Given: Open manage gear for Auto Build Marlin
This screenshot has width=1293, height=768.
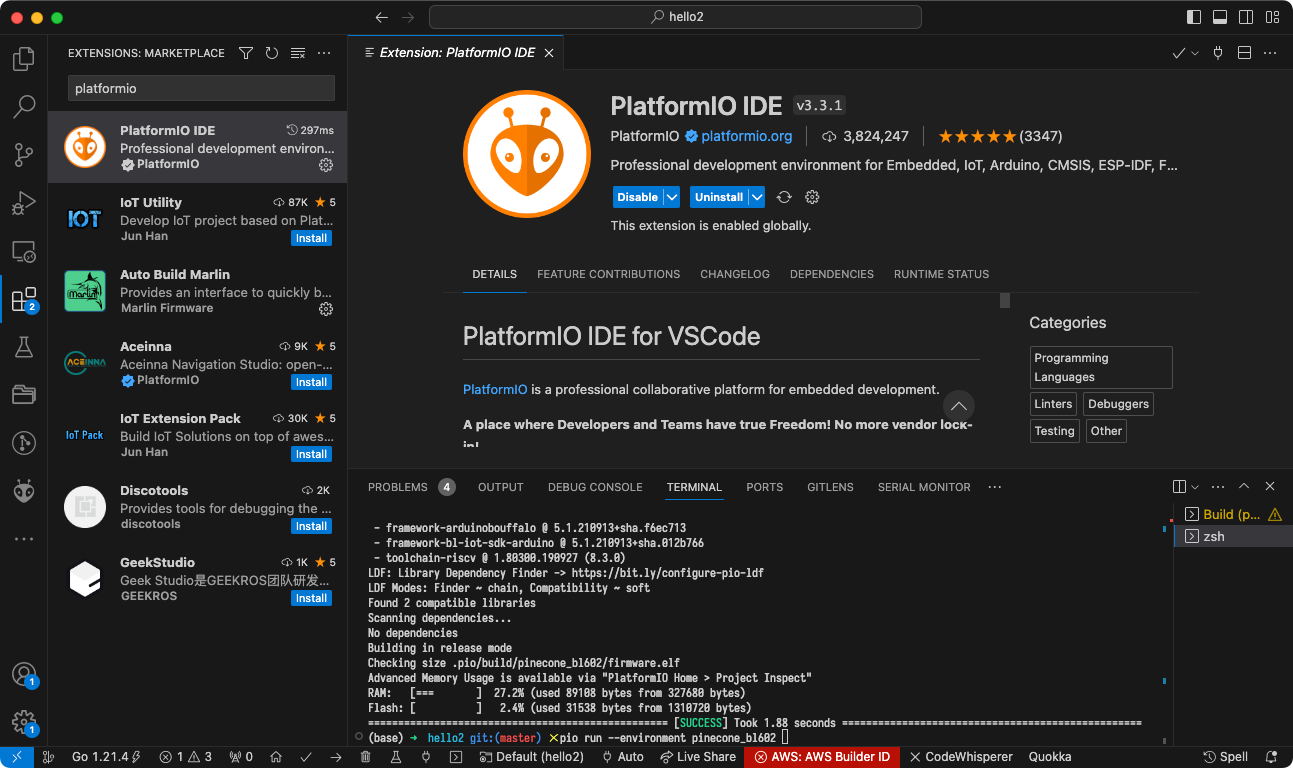Looking at the screenshot, I should coord(326,309).
